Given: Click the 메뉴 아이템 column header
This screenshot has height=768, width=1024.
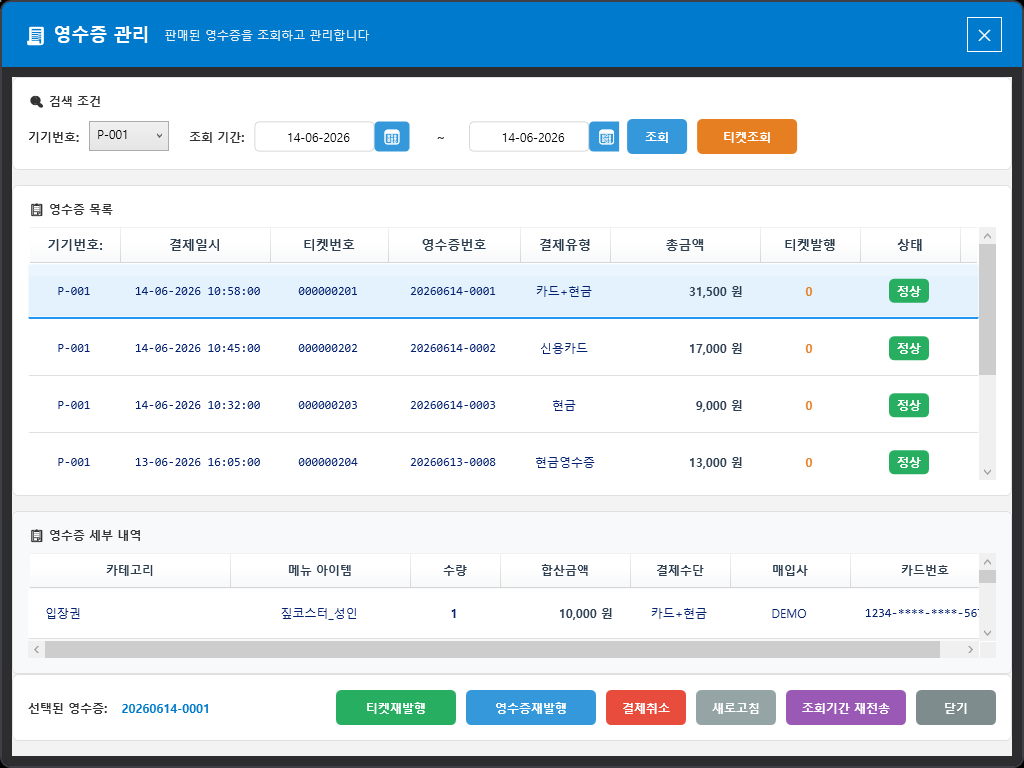Looking at the screenshot, I should point(320,570).
